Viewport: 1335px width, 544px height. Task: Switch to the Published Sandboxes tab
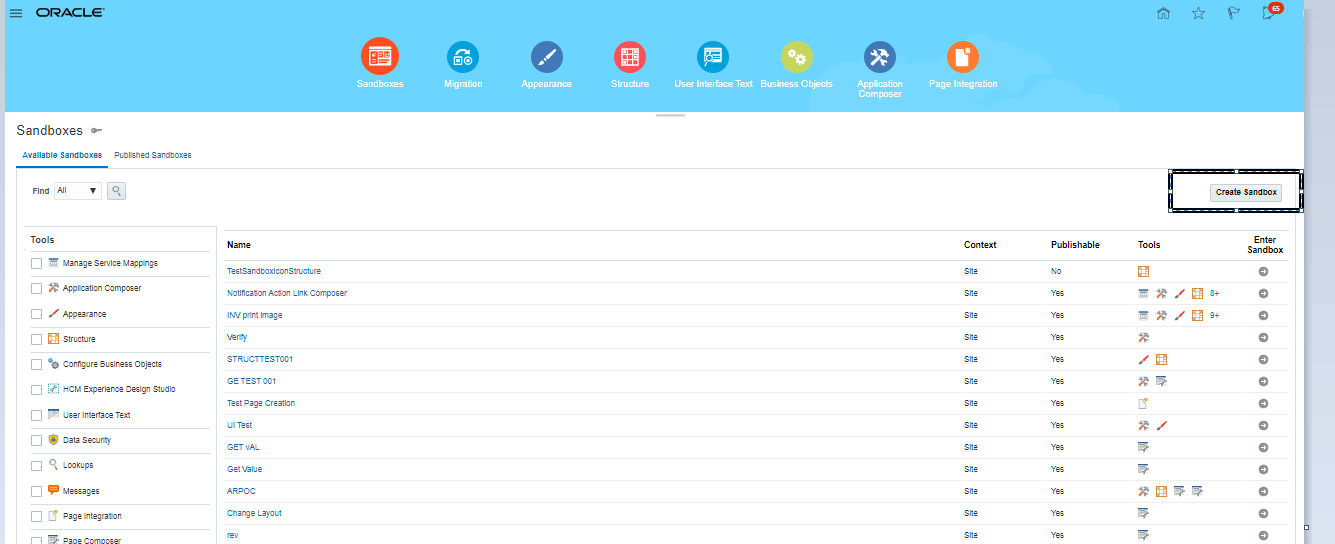pos(152,156)
